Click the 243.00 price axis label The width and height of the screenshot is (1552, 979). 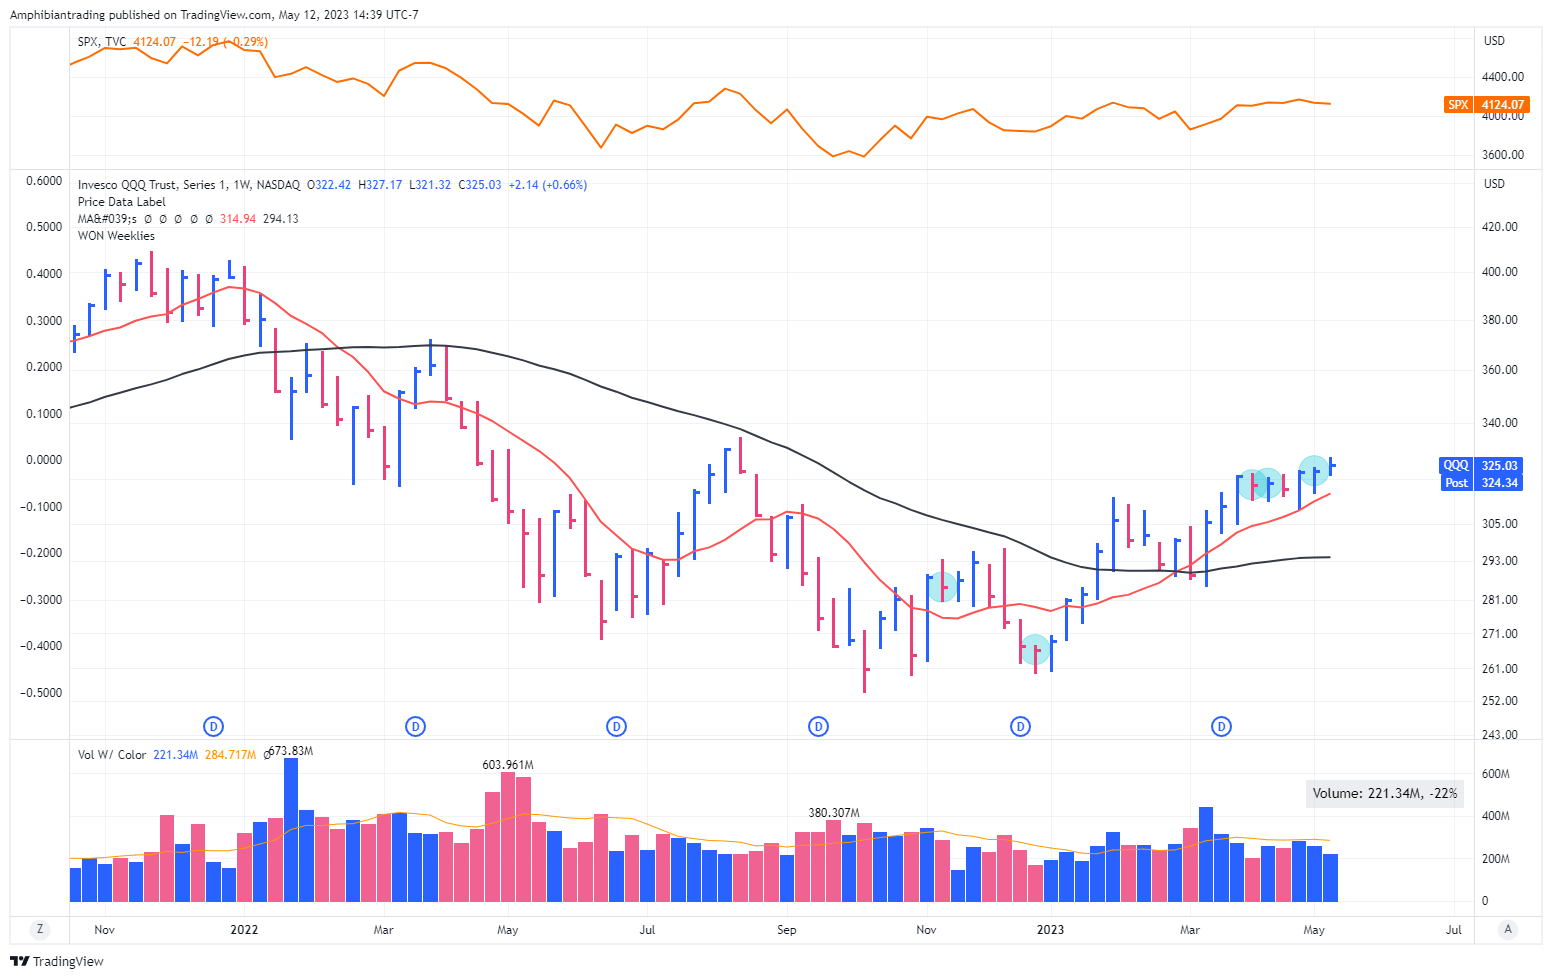click(1500, 735)
